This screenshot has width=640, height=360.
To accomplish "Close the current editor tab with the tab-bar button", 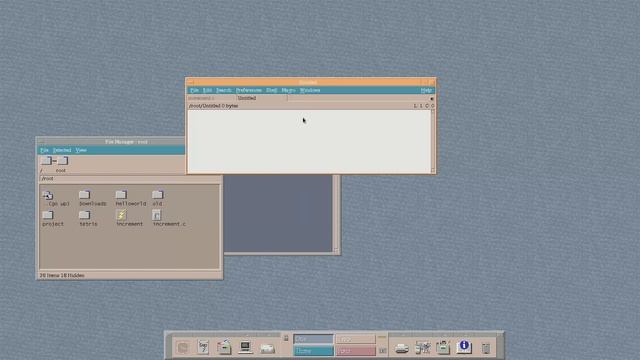I will point(432,99).
